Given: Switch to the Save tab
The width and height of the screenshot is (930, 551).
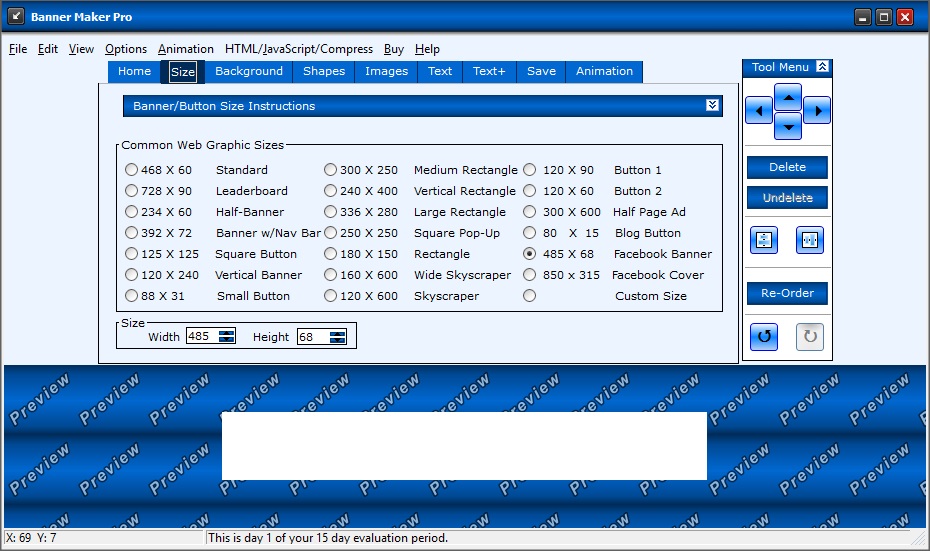Looking at the screenshot, I should [x=542, y=71].
